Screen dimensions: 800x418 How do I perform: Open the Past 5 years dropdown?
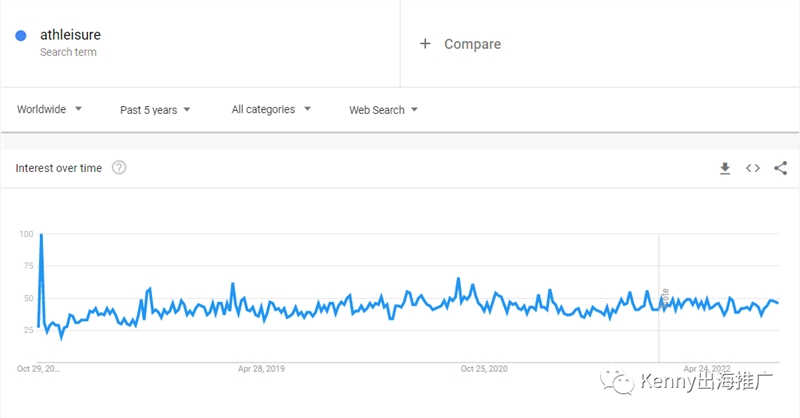(155, 110)
